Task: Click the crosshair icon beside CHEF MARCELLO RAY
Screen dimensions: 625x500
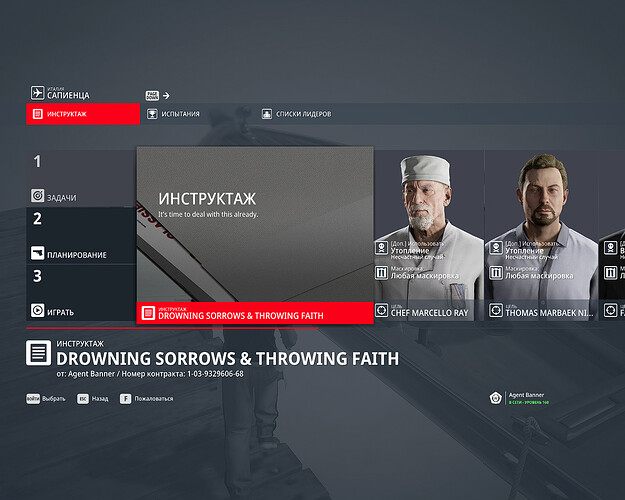Action: 381,310
